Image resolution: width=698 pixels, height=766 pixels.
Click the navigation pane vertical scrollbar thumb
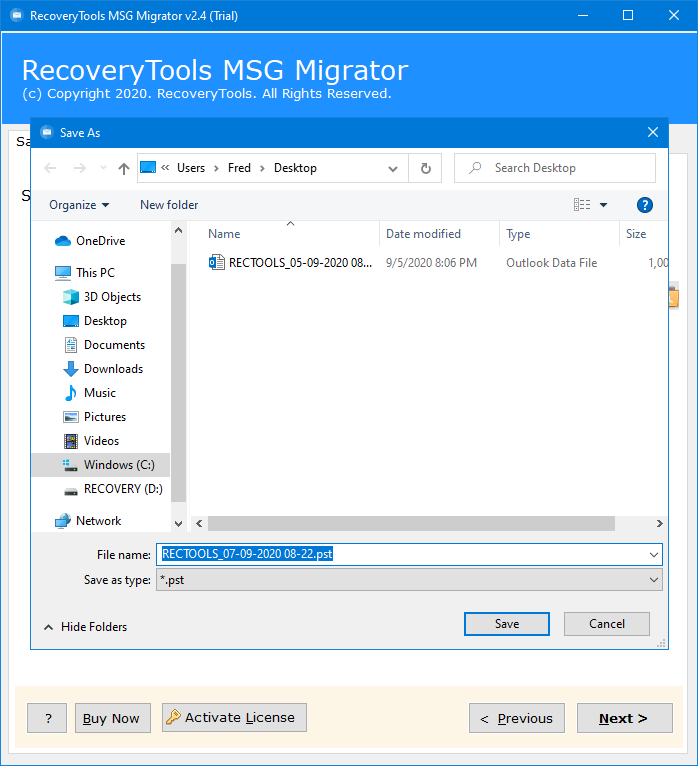click(178, 383)
